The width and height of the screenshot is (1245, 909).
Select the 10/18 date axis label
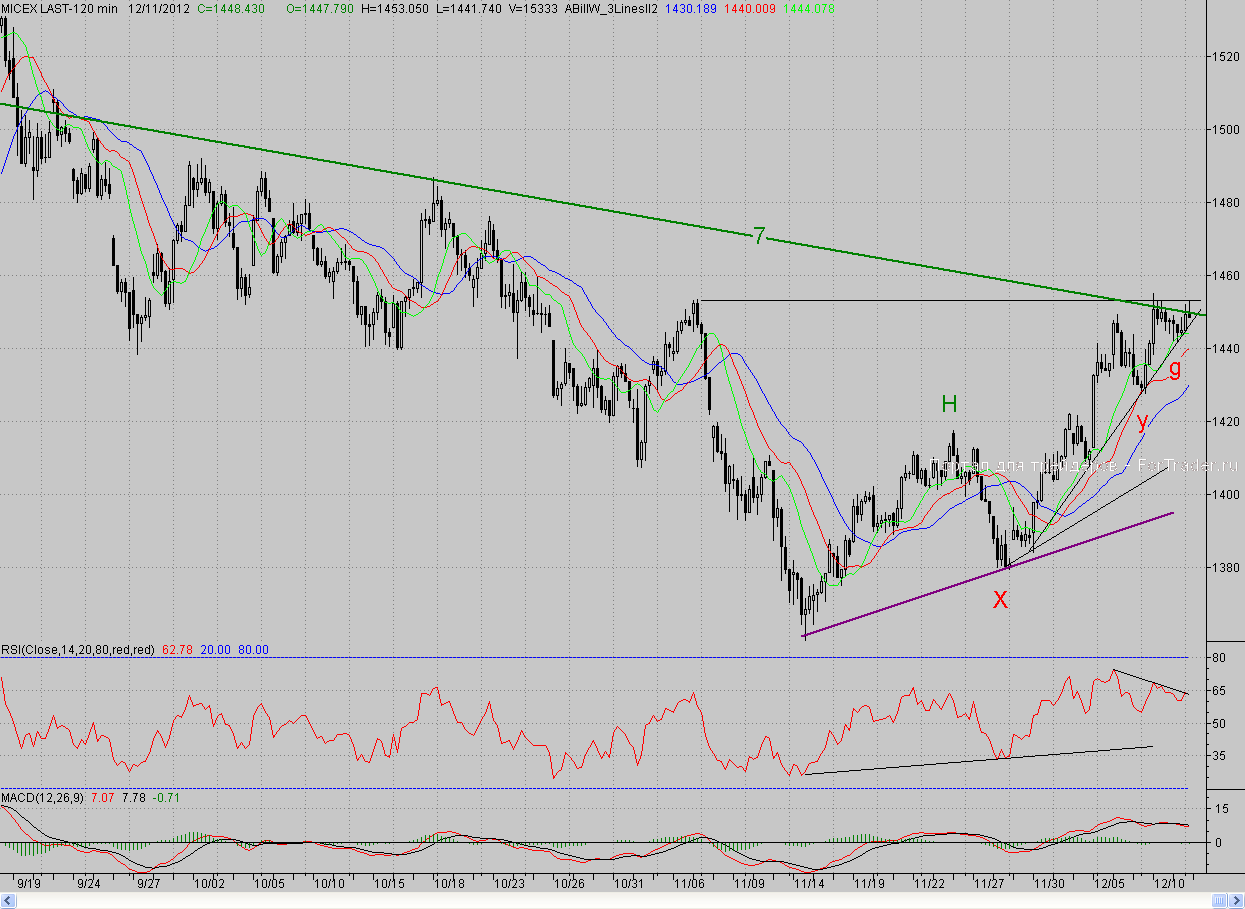pyautogui.click(x=449, y=884)
